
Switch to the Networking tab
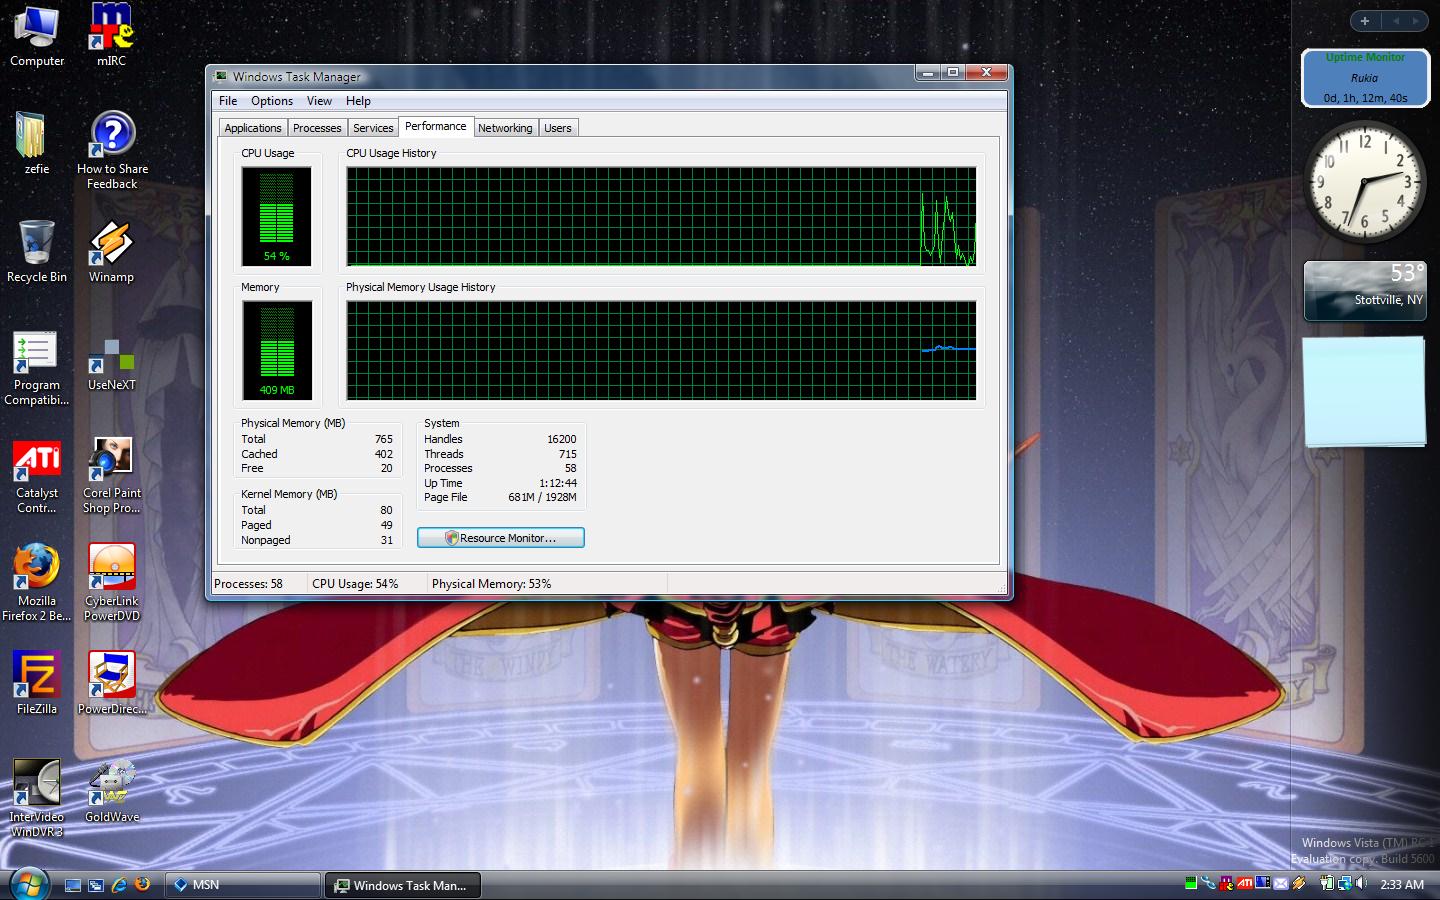505,128
